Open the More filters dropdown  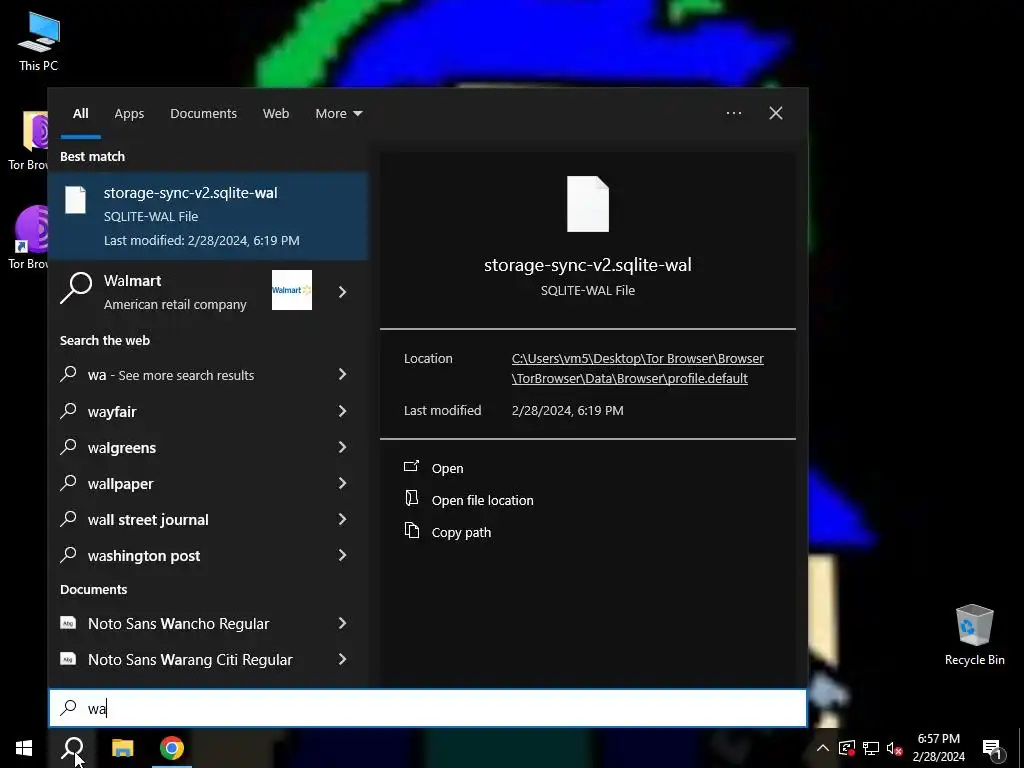[x=338, y=114]
